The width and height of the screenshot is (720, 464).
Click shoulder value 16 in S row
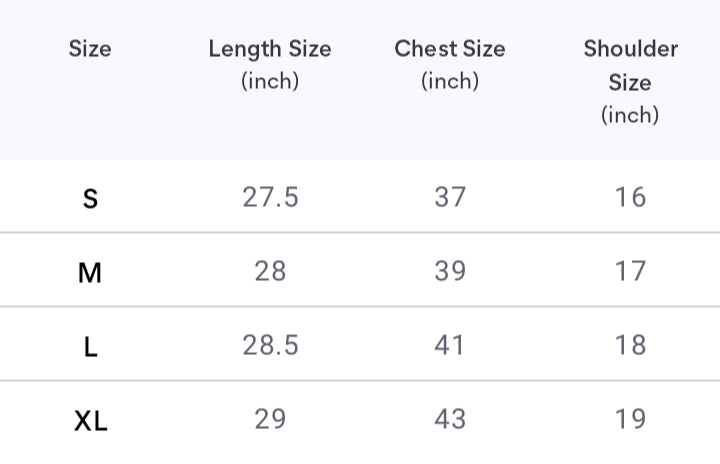pyautogui.click(x=630, y=197)
